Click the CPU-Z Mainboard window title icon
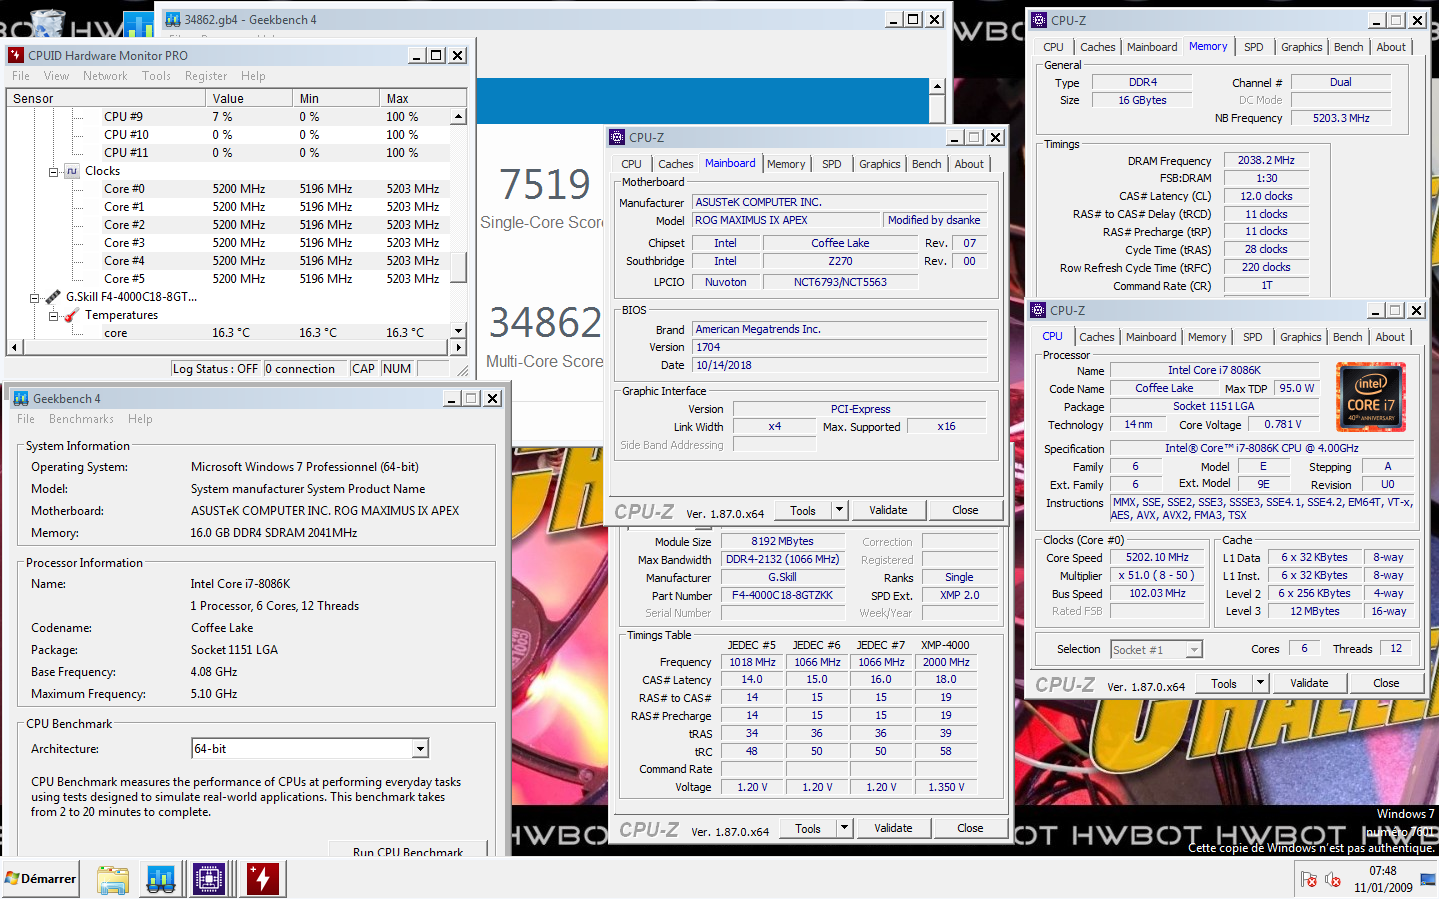The height and width of the screenshot is (899, 1439). pos(618,138)
